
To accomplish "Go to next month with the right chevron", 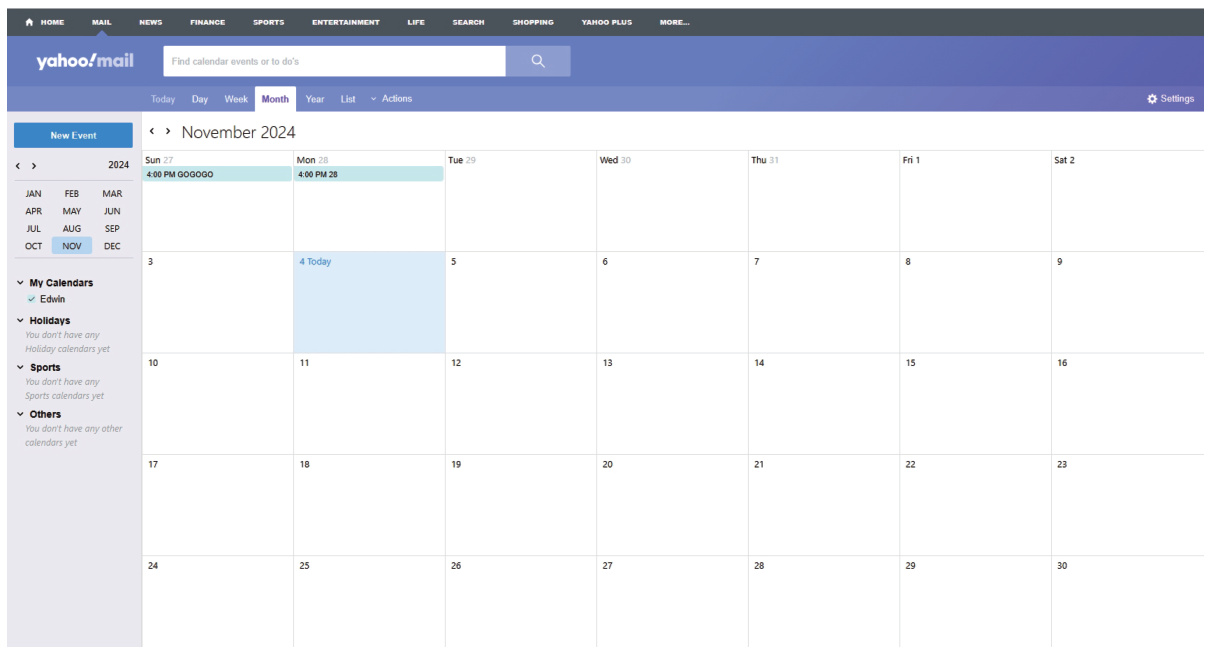I will 166,130.
